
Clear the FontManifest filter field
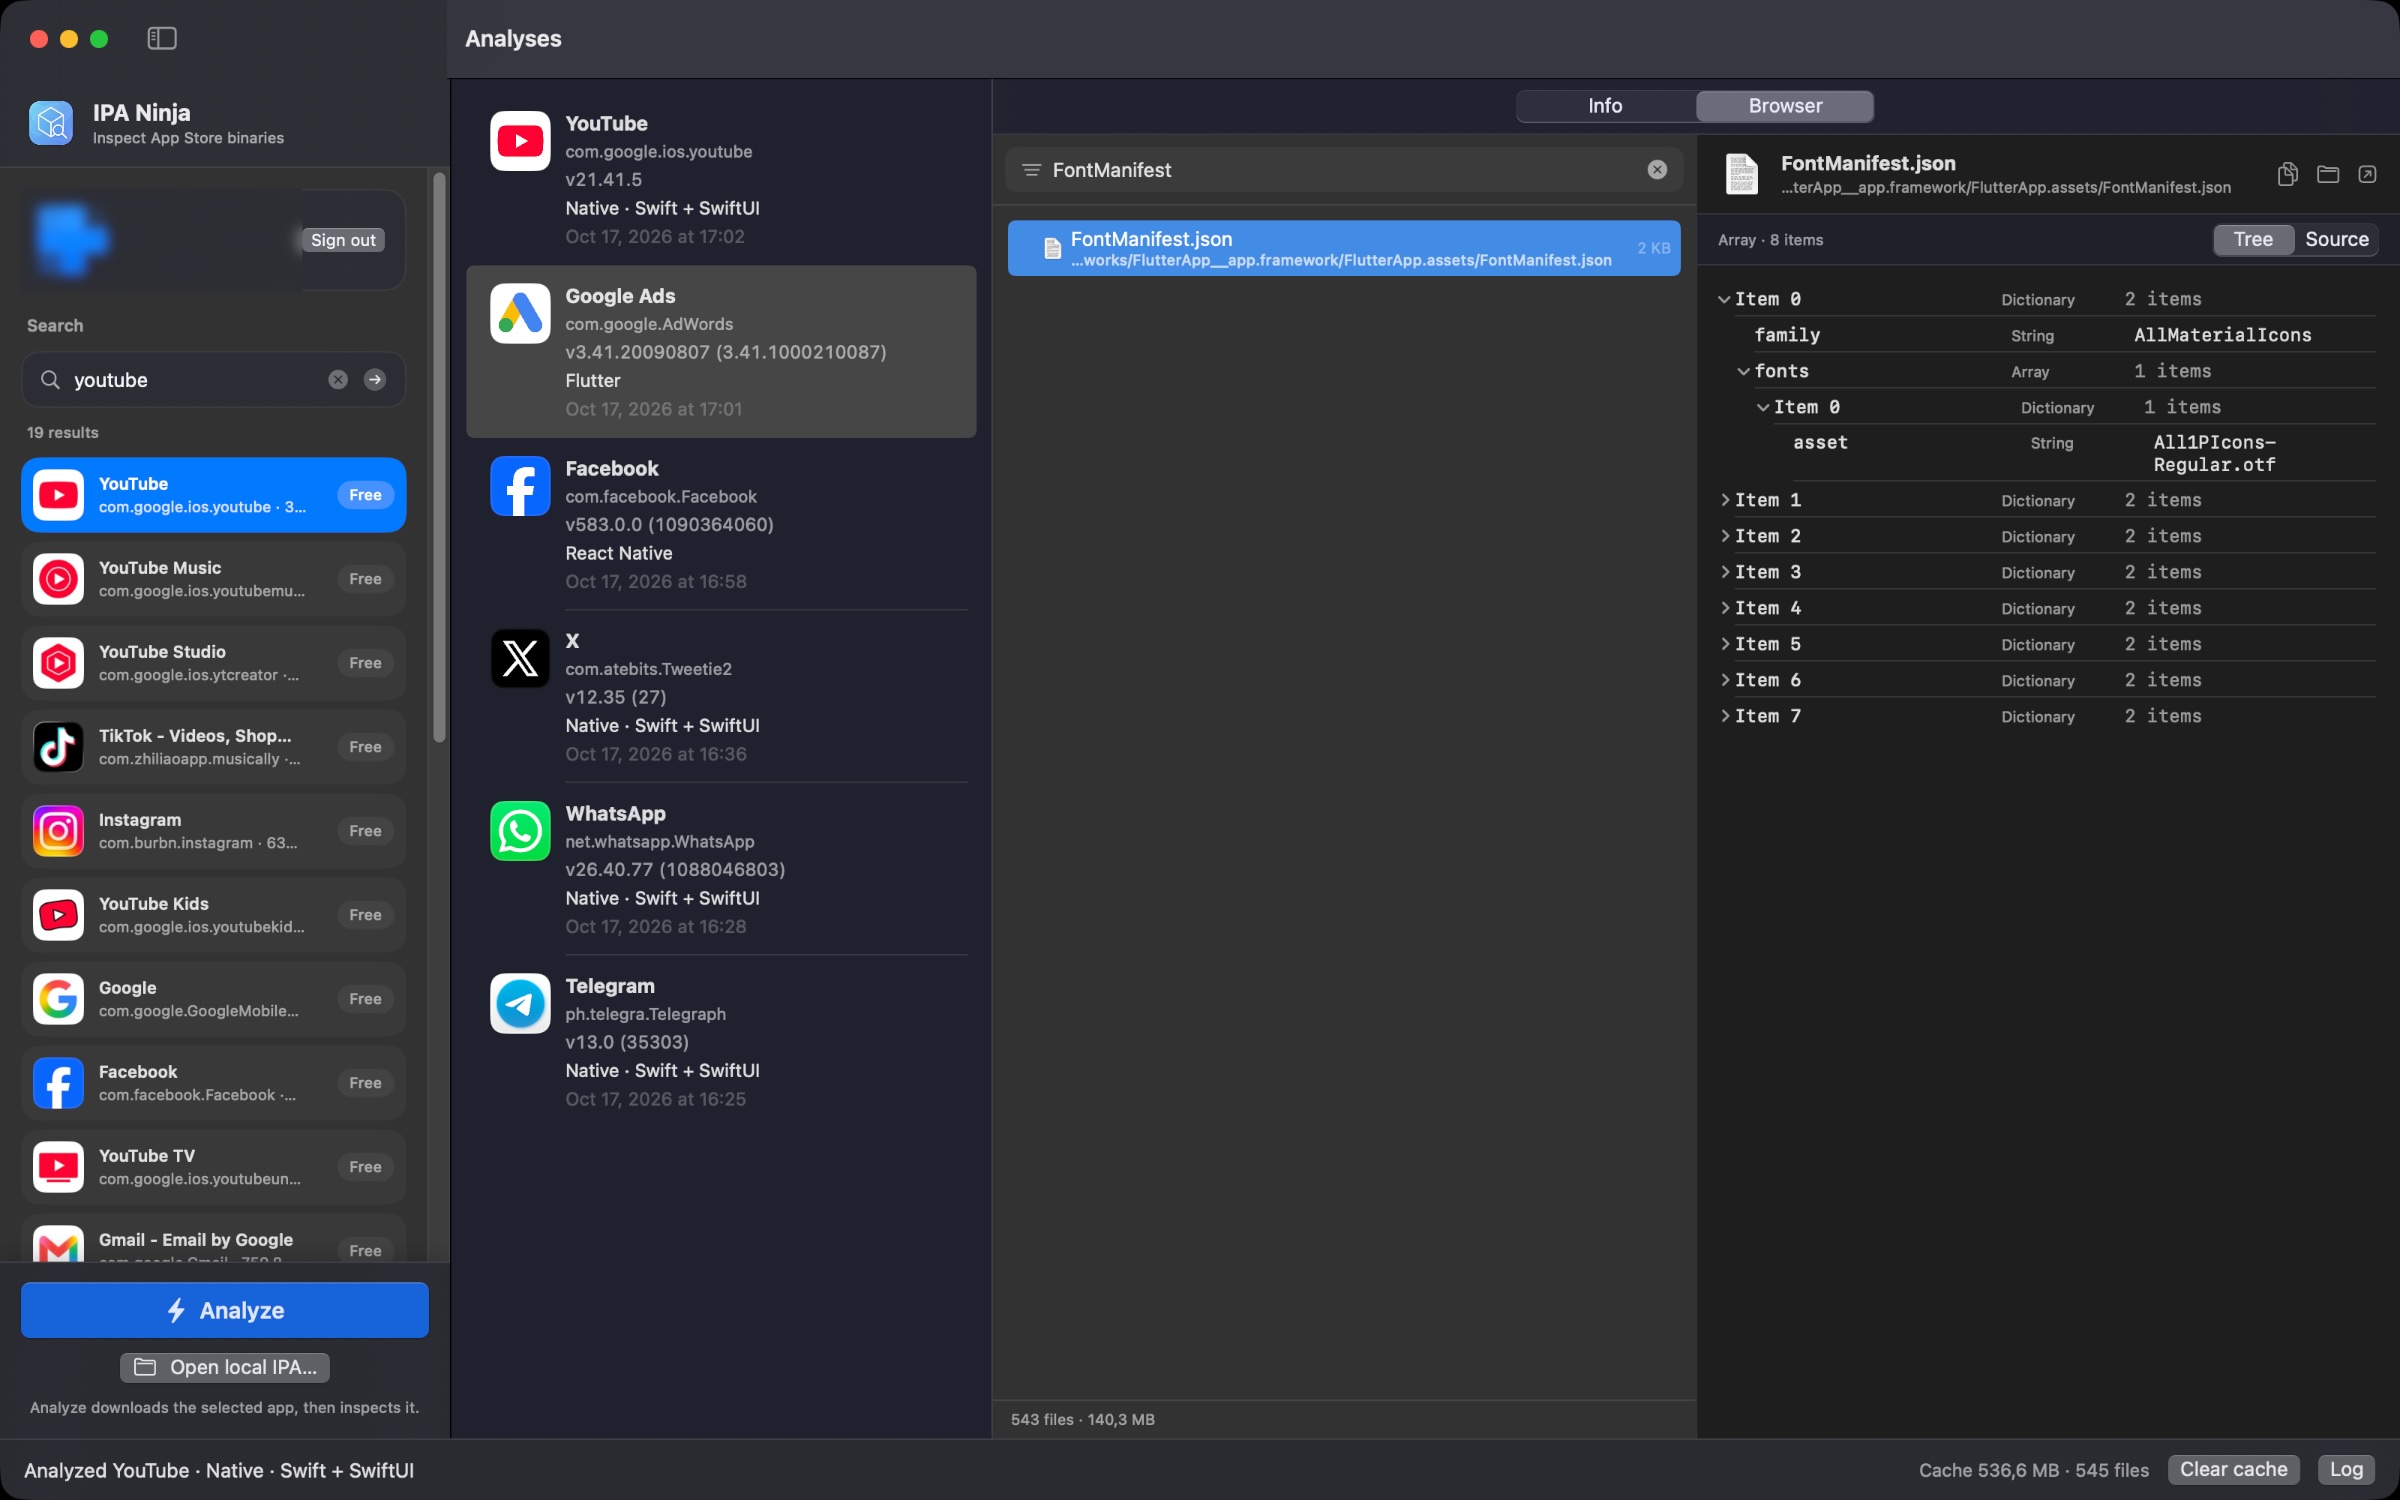(x=1657, y=170)
